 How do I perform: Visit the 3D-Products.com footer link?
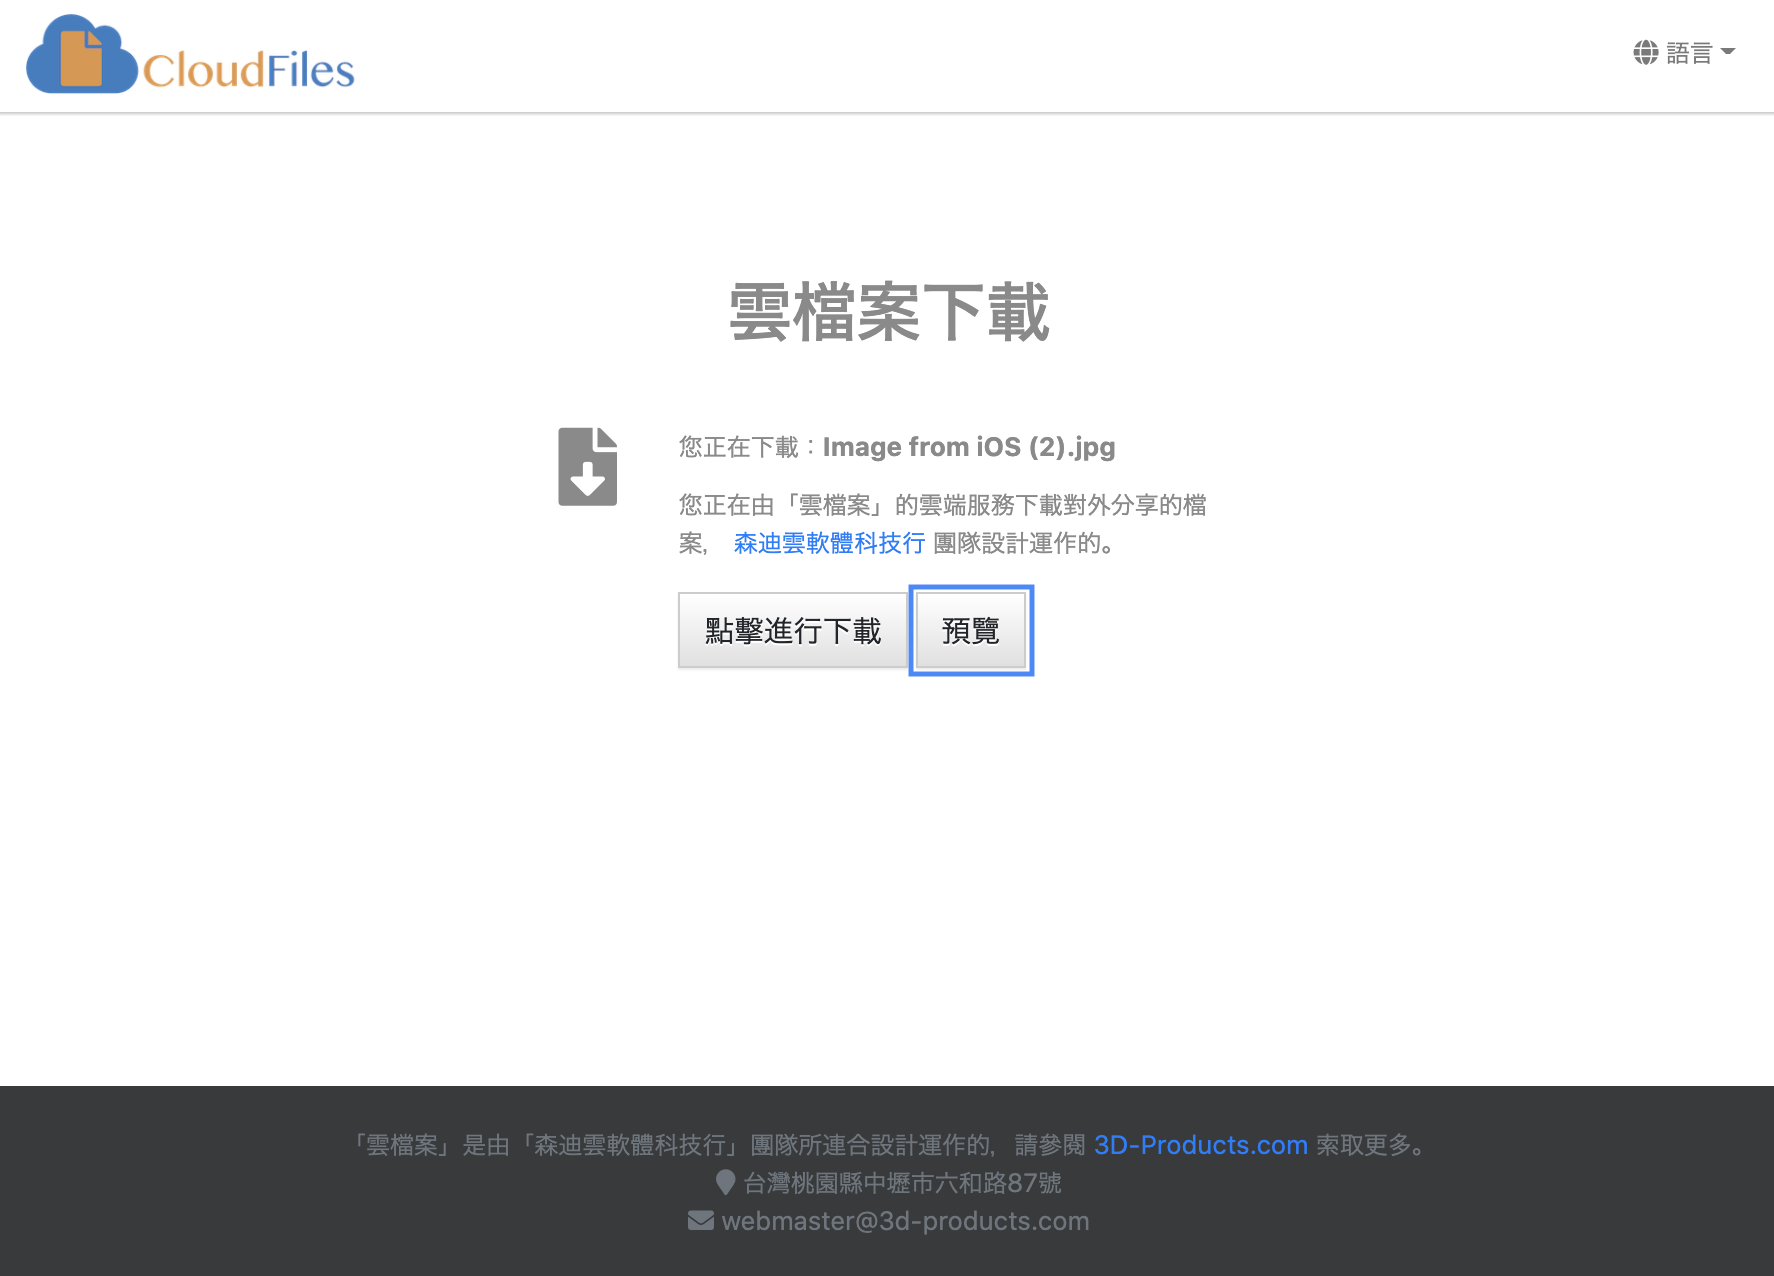[1200, 1145]
